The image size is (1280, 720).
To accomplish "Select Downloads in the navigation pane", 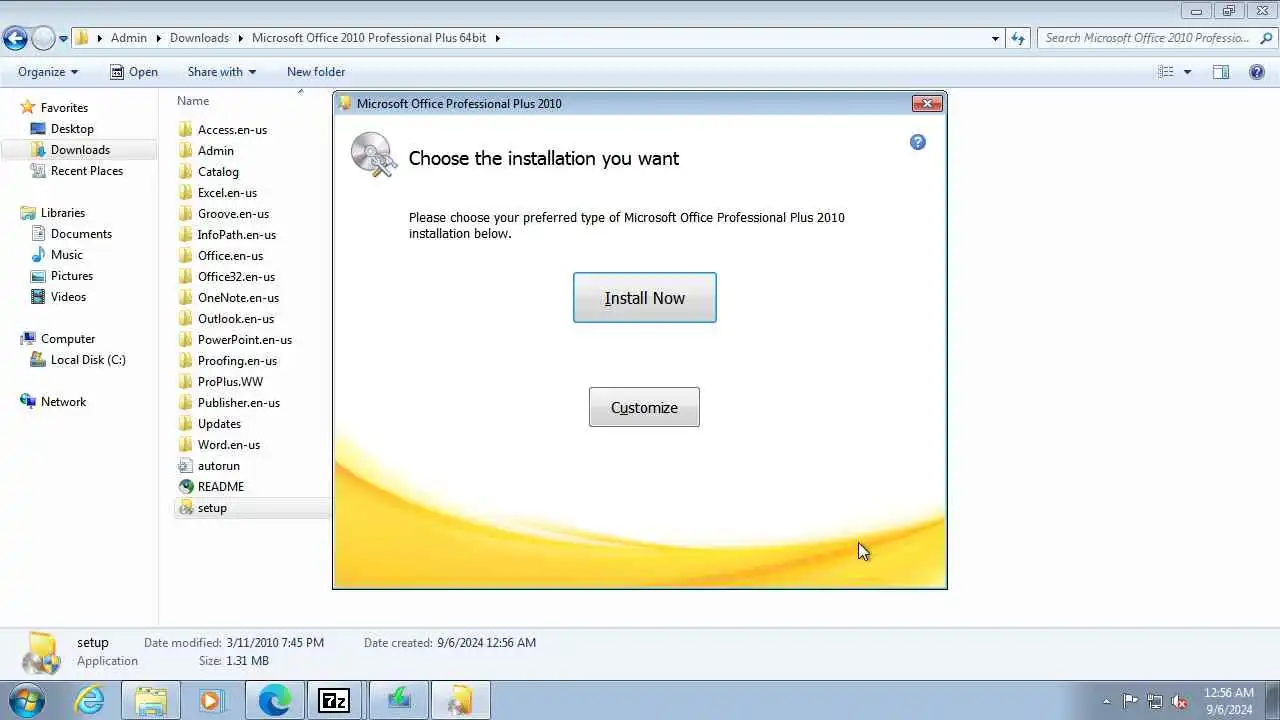I will pyautogui.click(x=80, y=150).
